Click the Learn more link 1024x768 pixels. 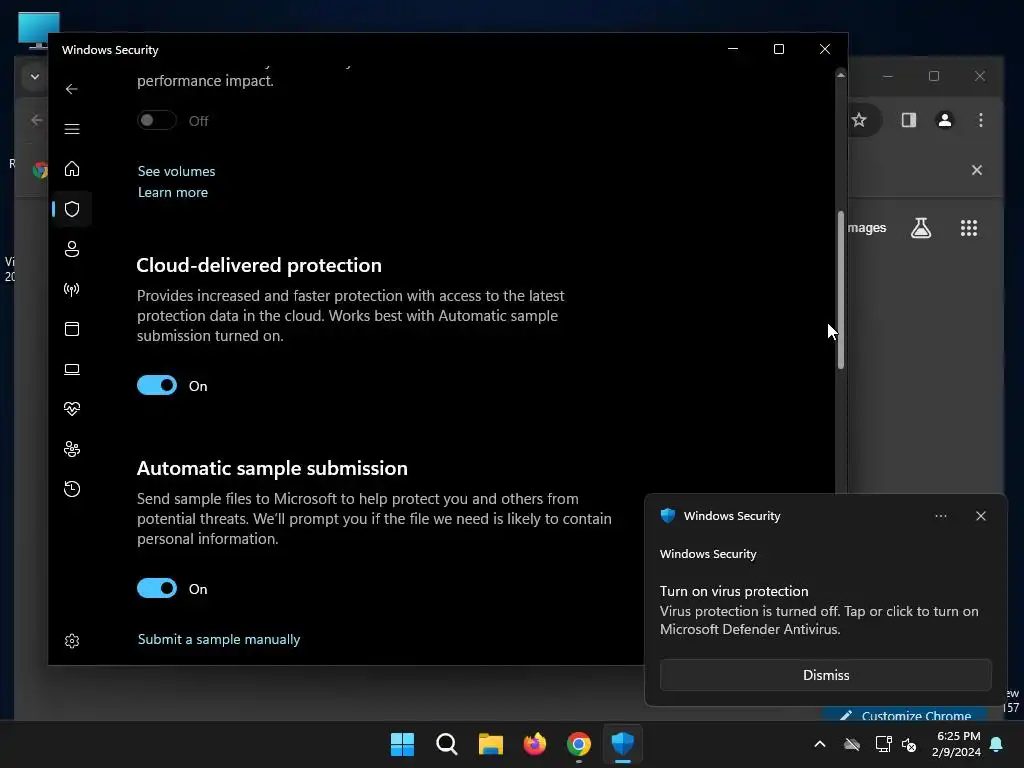pos(172,193)
